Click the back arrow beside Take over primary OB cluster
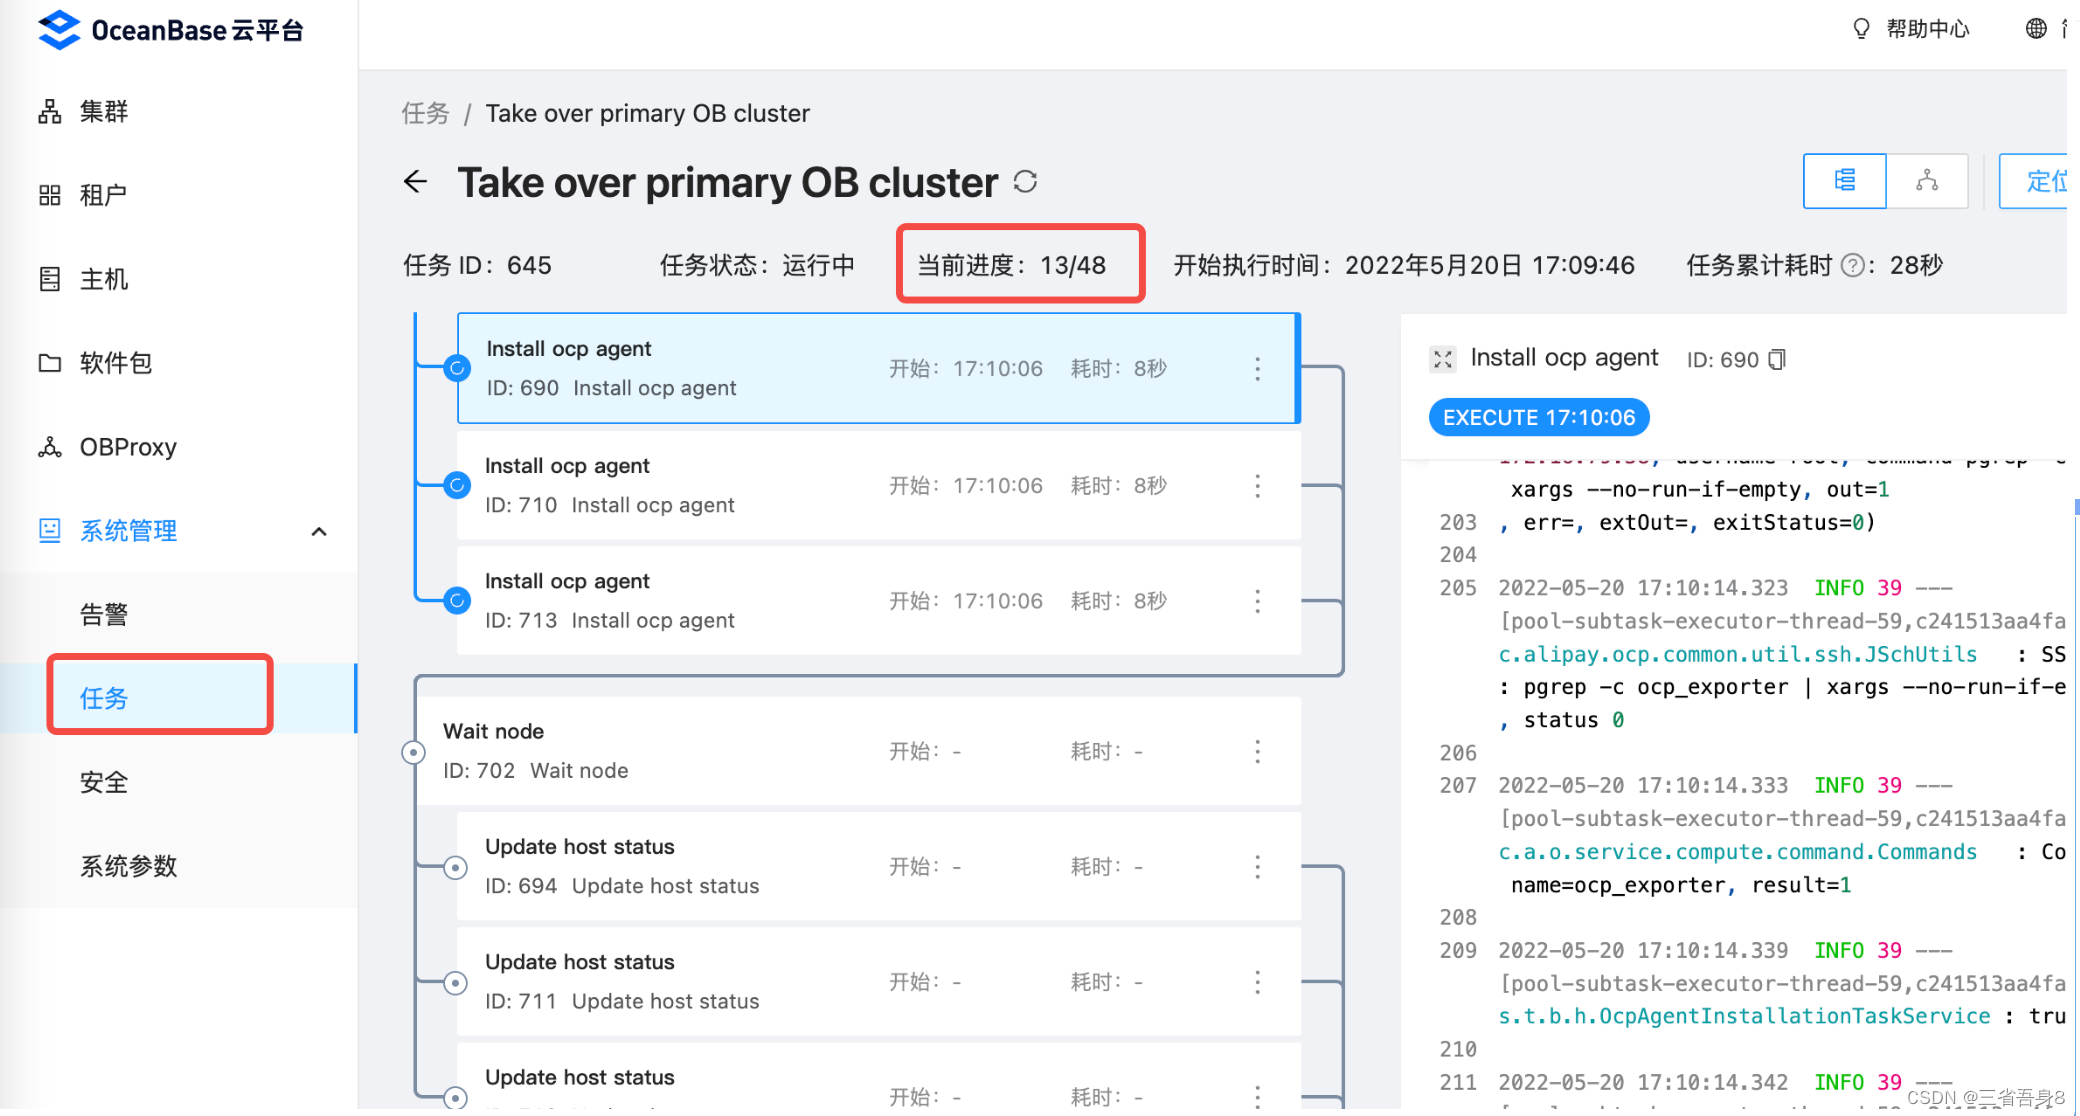Viewport: 2080px width, 1116px height. 416,182
